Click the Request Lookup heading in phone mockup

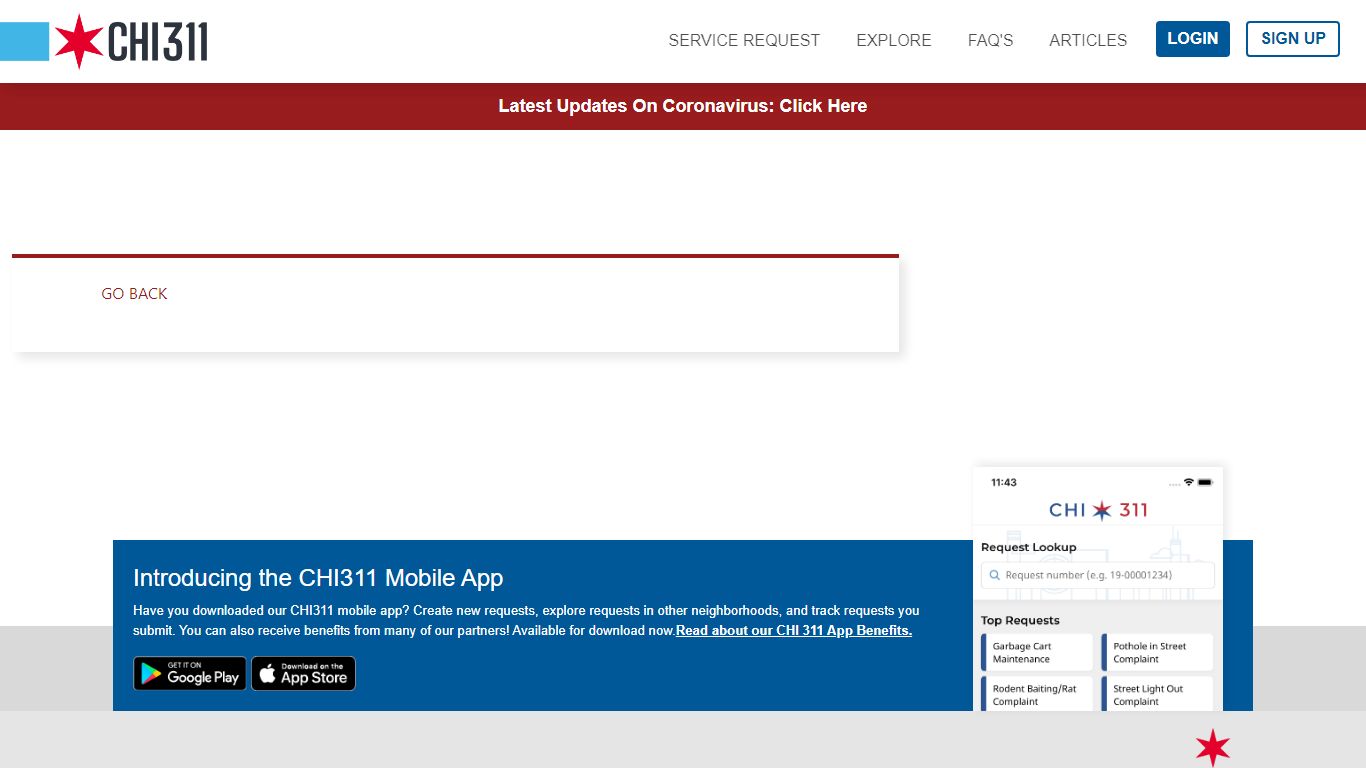(1029, 547)
